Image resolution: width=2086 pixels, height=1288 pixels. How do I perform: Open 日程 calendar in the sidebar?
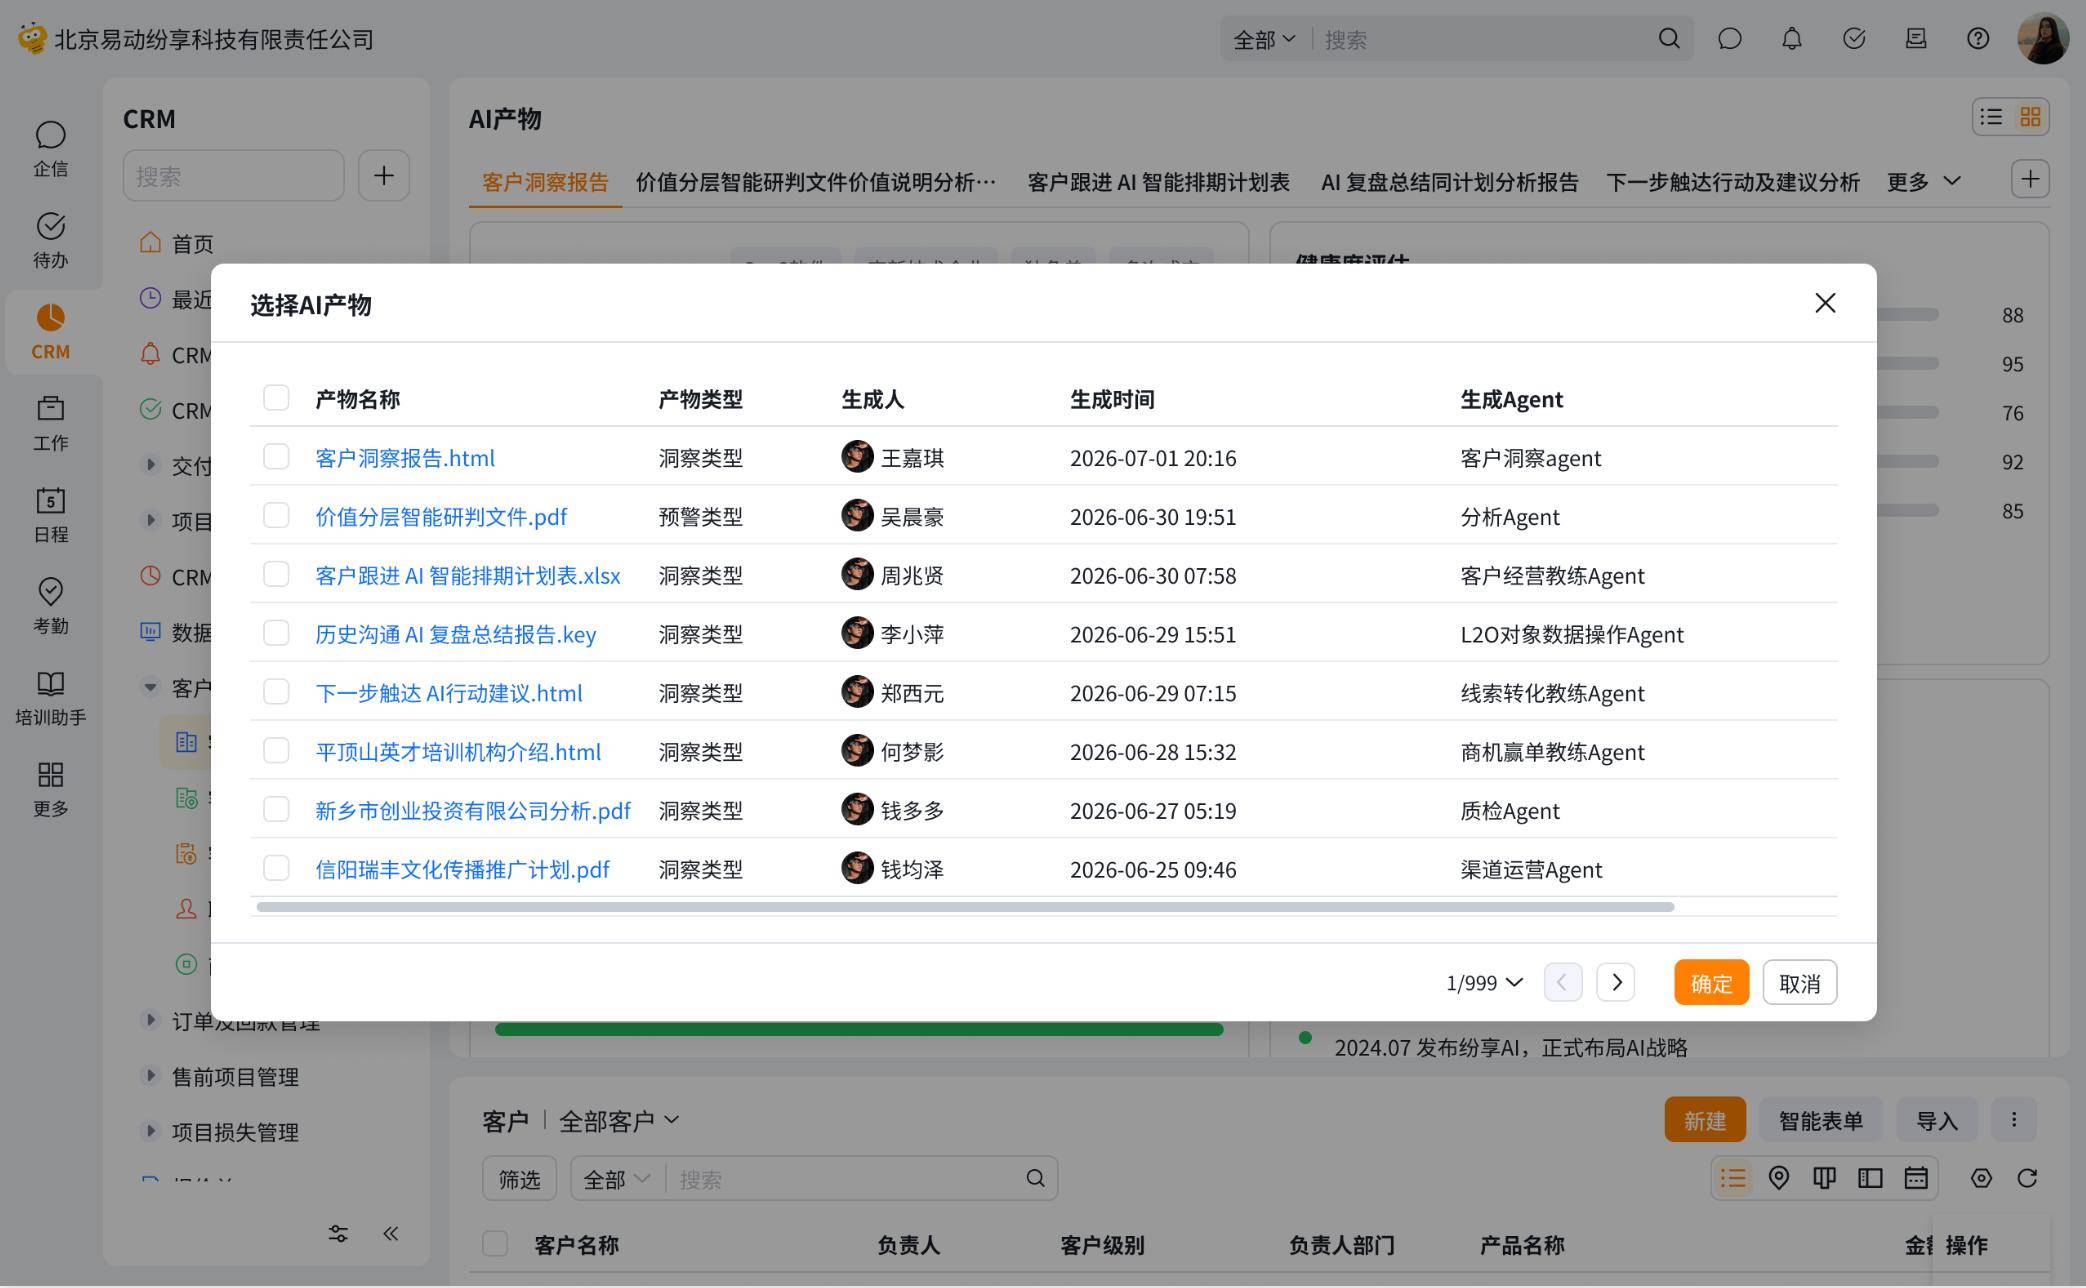[x=50, y=515]
